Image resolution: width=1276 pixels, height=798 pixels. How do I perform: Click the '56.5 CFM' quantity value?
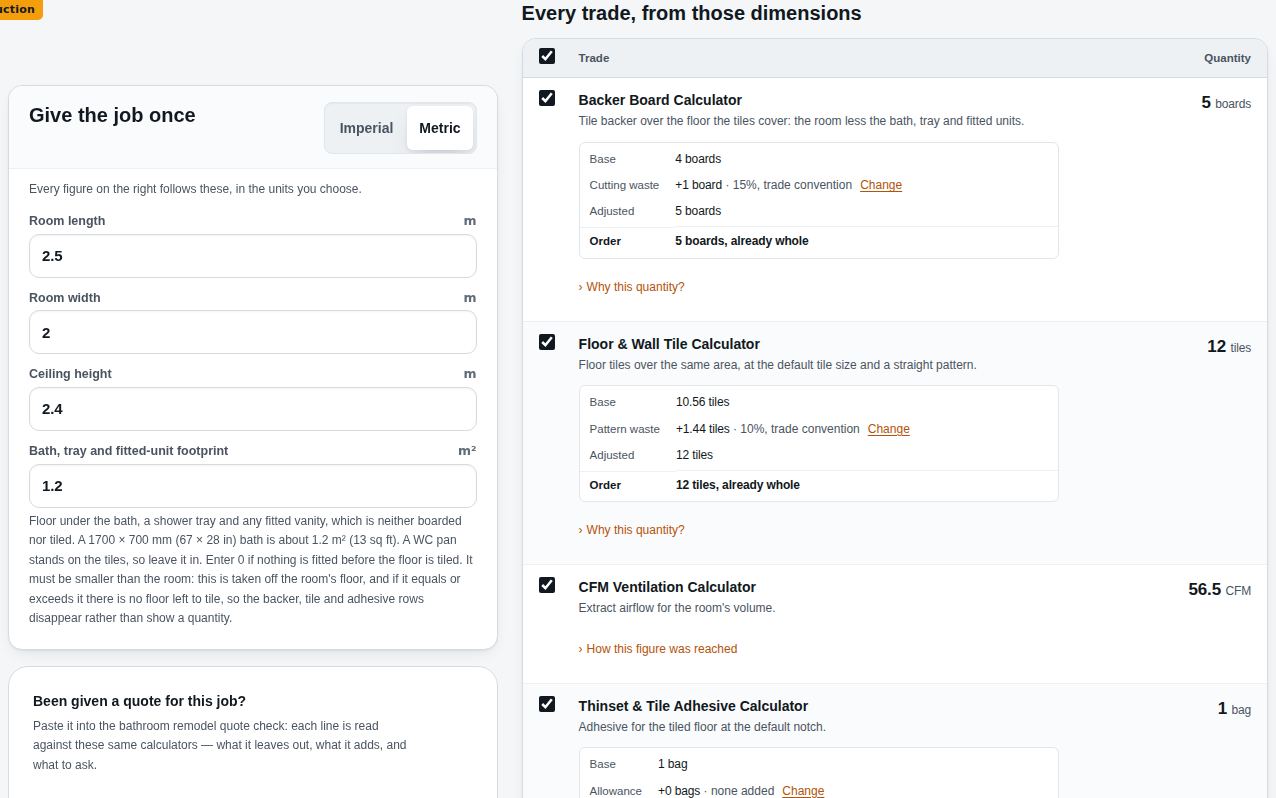tap(1220, 590)
